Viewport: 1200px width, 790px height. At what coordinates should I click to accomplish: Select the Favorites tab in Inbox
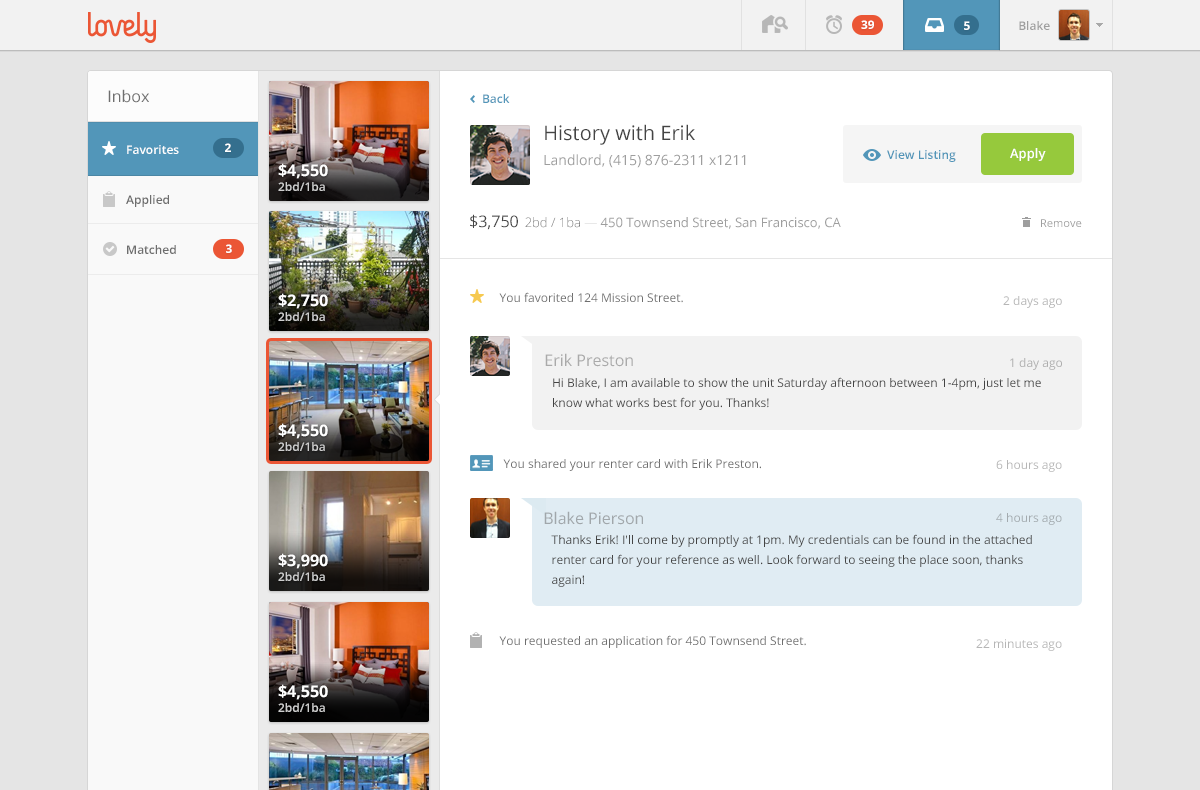point(173,149)
